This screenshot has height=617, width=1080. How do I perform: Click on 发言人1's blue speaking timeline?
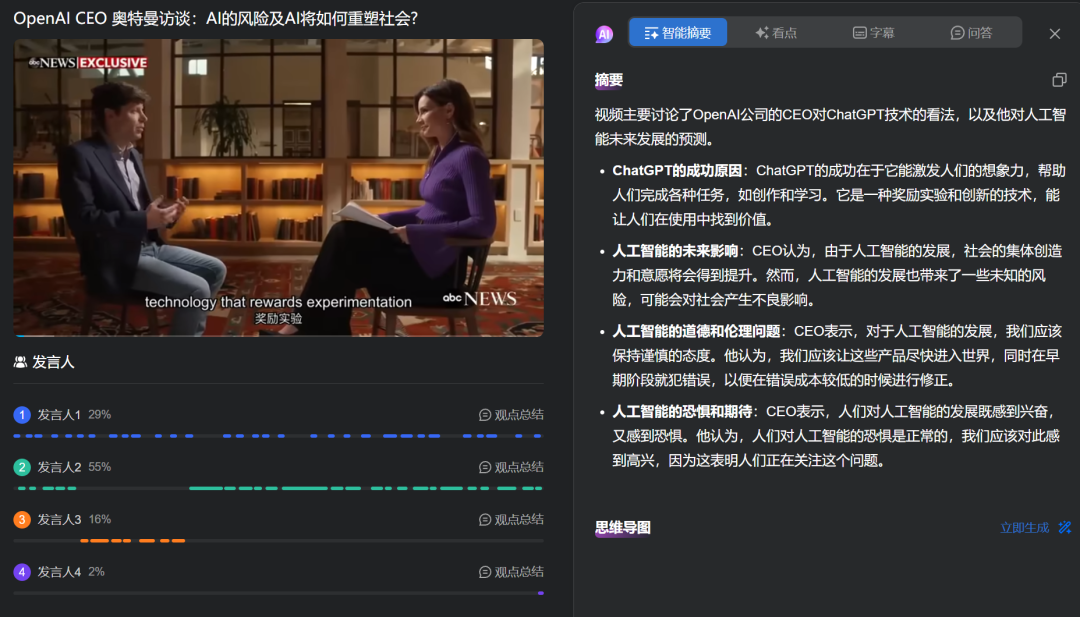tap(278, 436)
